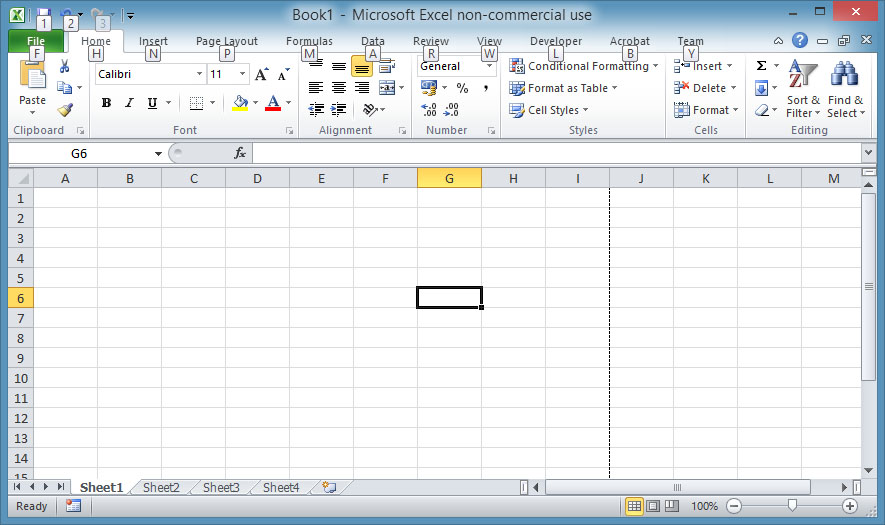Toggle Bold formatting
This screenshot has height=525, width=885.
click(106, 103)
